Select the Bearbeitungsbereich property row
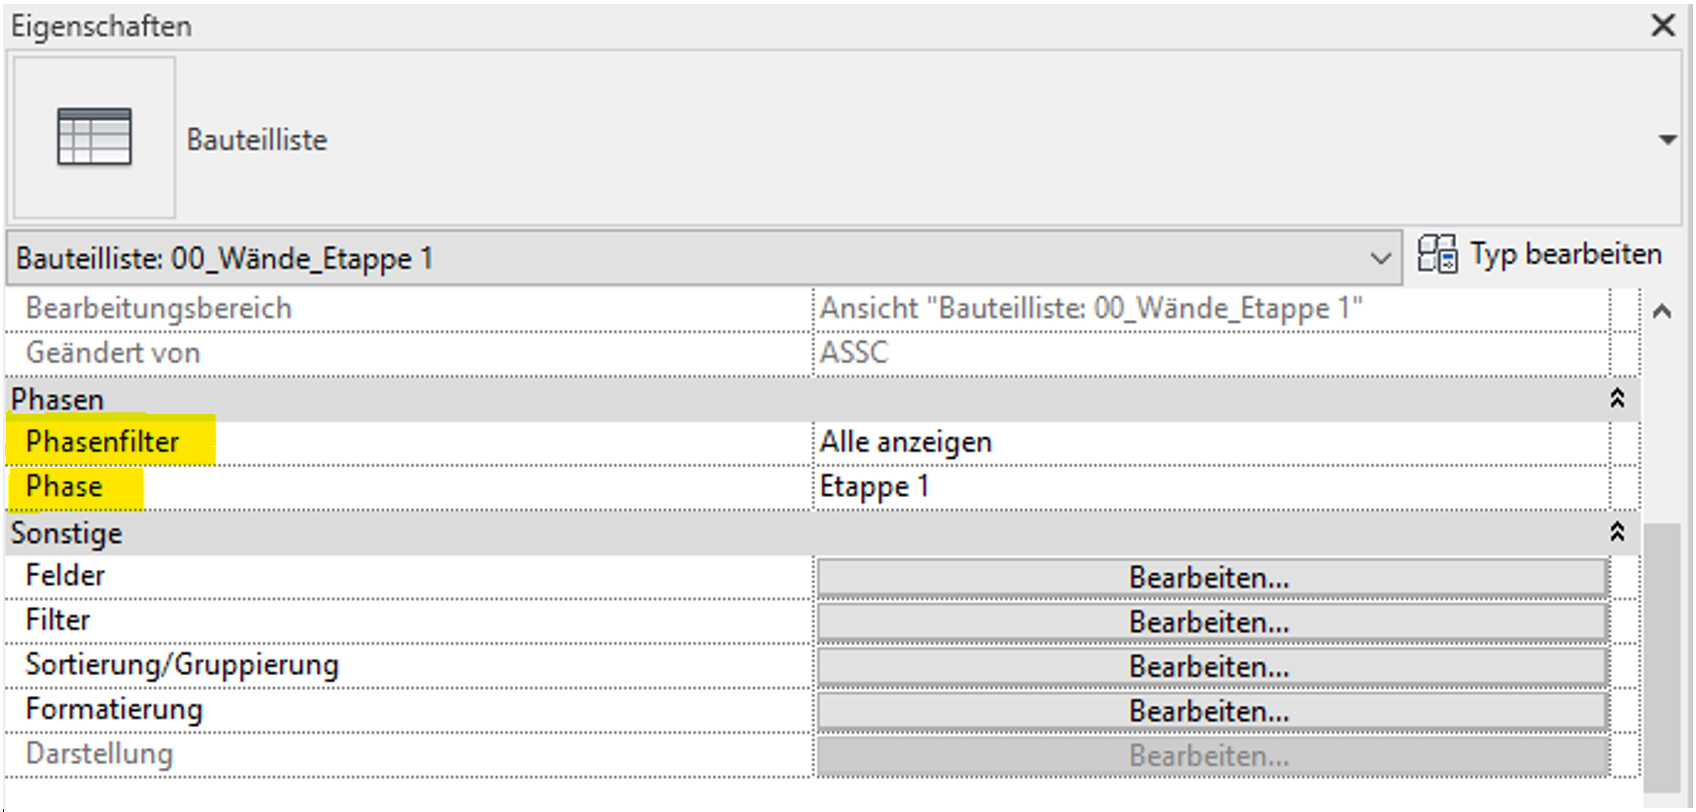Image resolution: width=1696 pixels, height=812 pixels. pyautogui.click(x=160, y=308)
